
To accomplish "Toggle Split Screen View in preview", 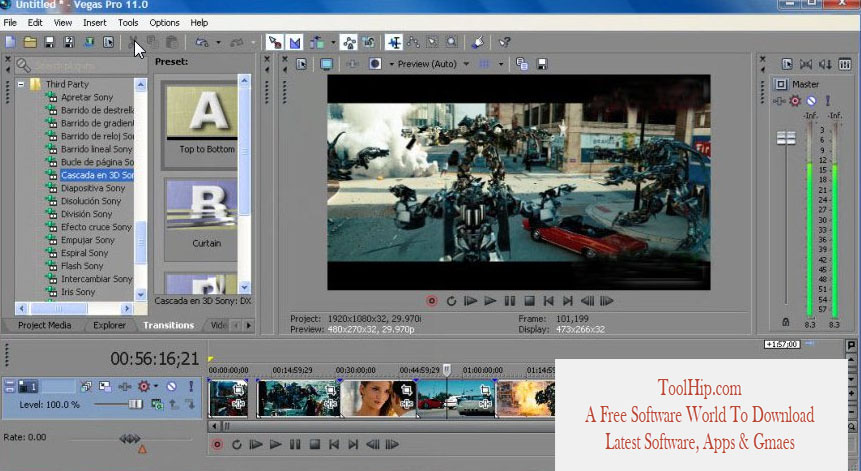I will [x=375, y=64].
